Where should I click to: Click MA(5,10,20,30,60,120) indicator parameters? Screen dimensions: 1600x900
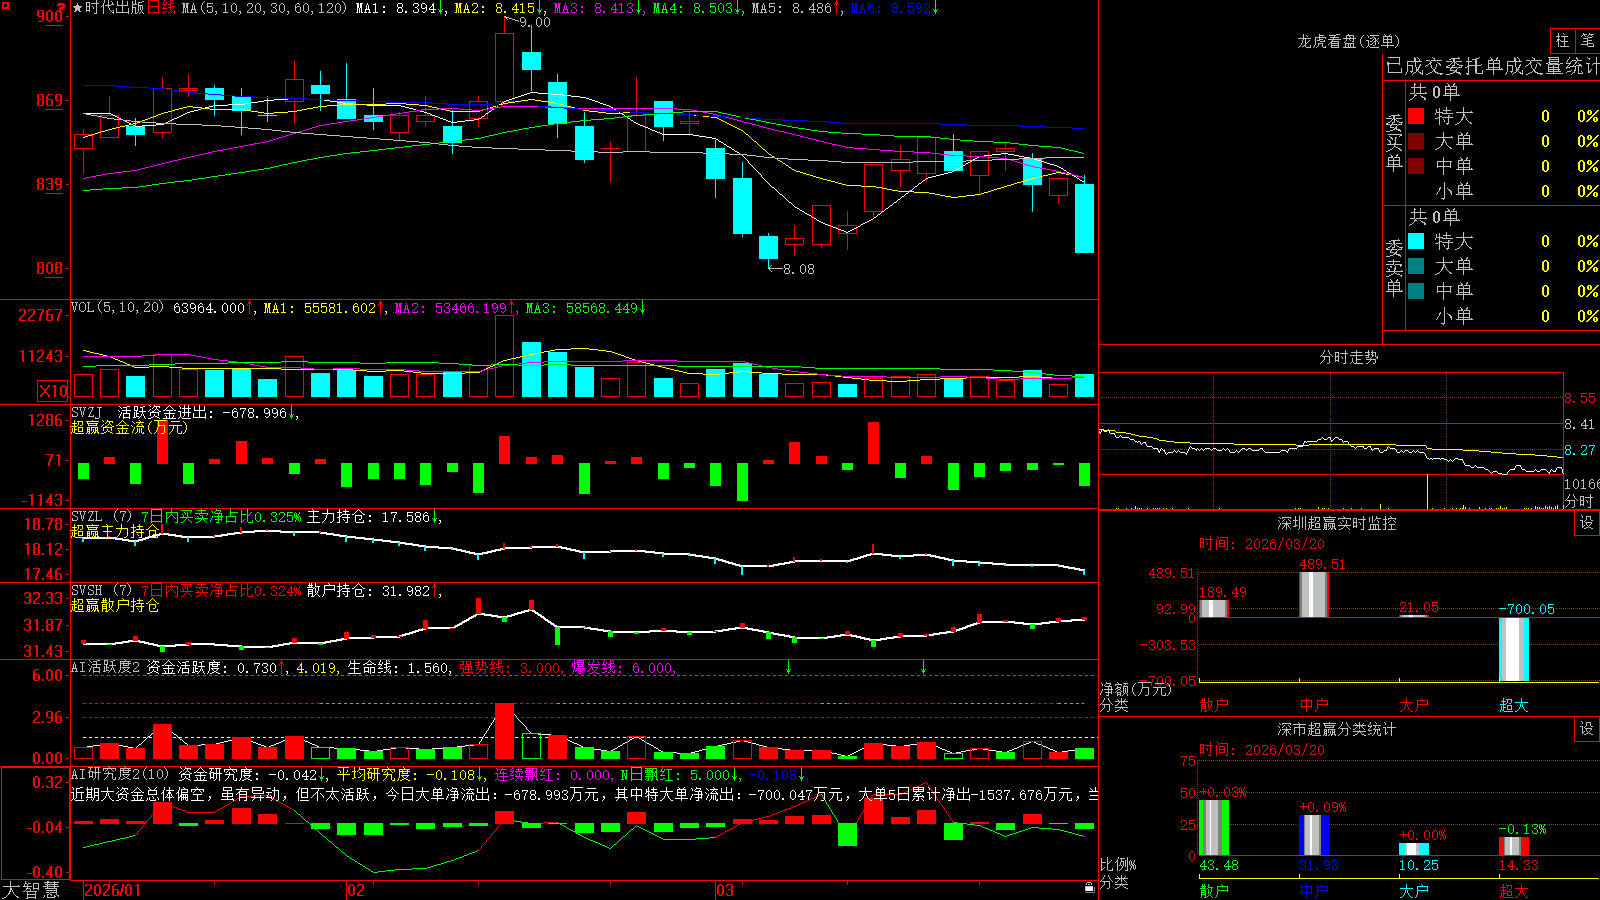(x=264, y=8)
